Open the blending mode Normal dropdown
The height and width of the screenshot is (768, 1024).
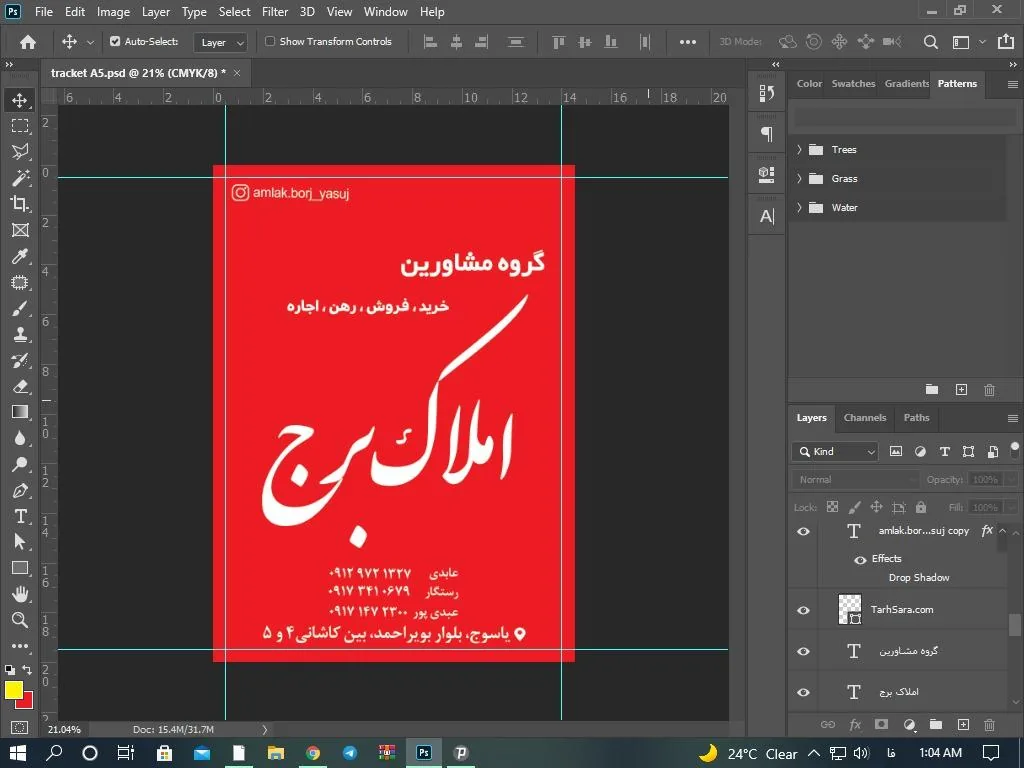856,479
